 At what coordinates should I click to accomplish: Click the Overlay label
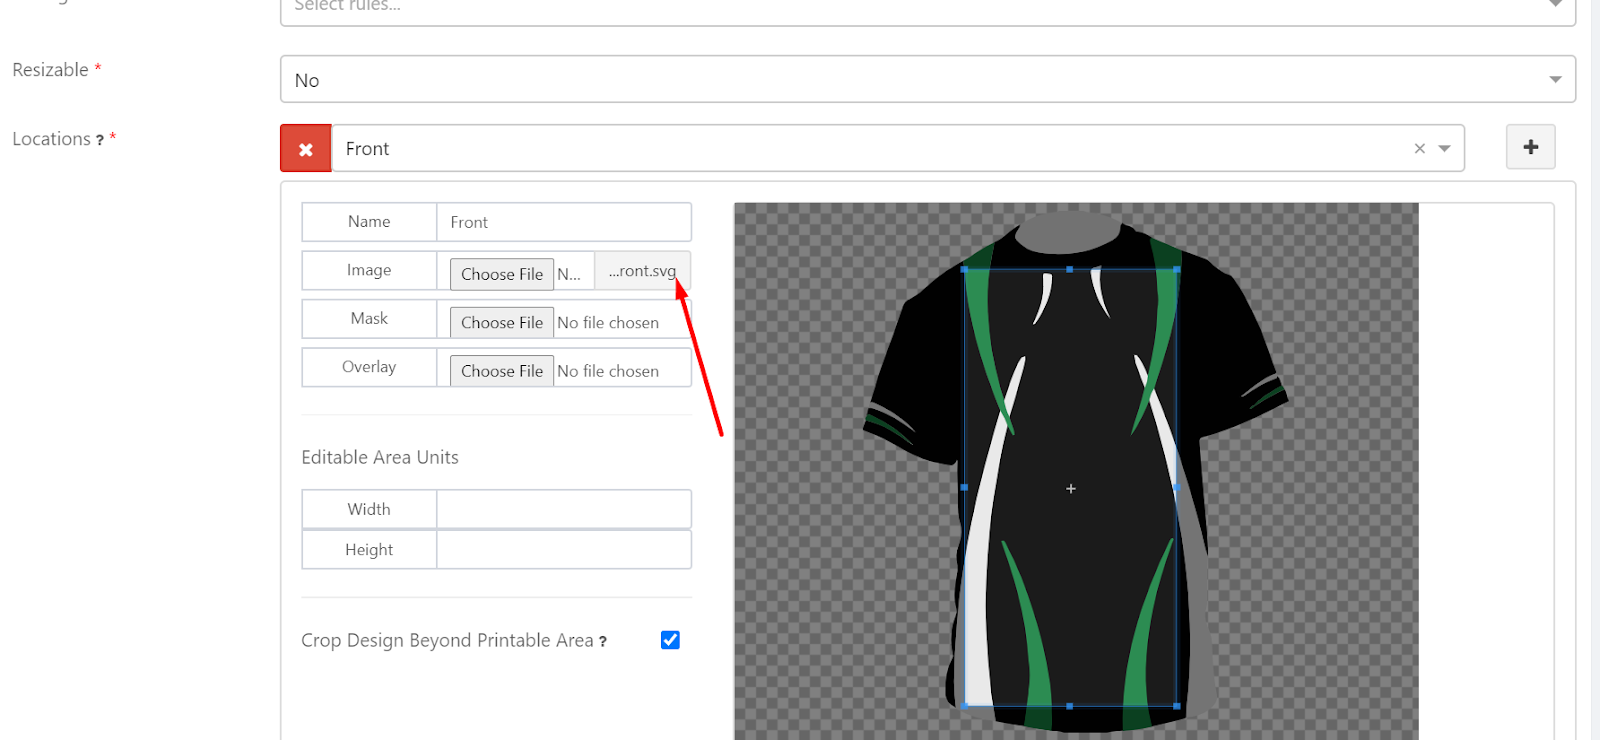coord(369,367)
